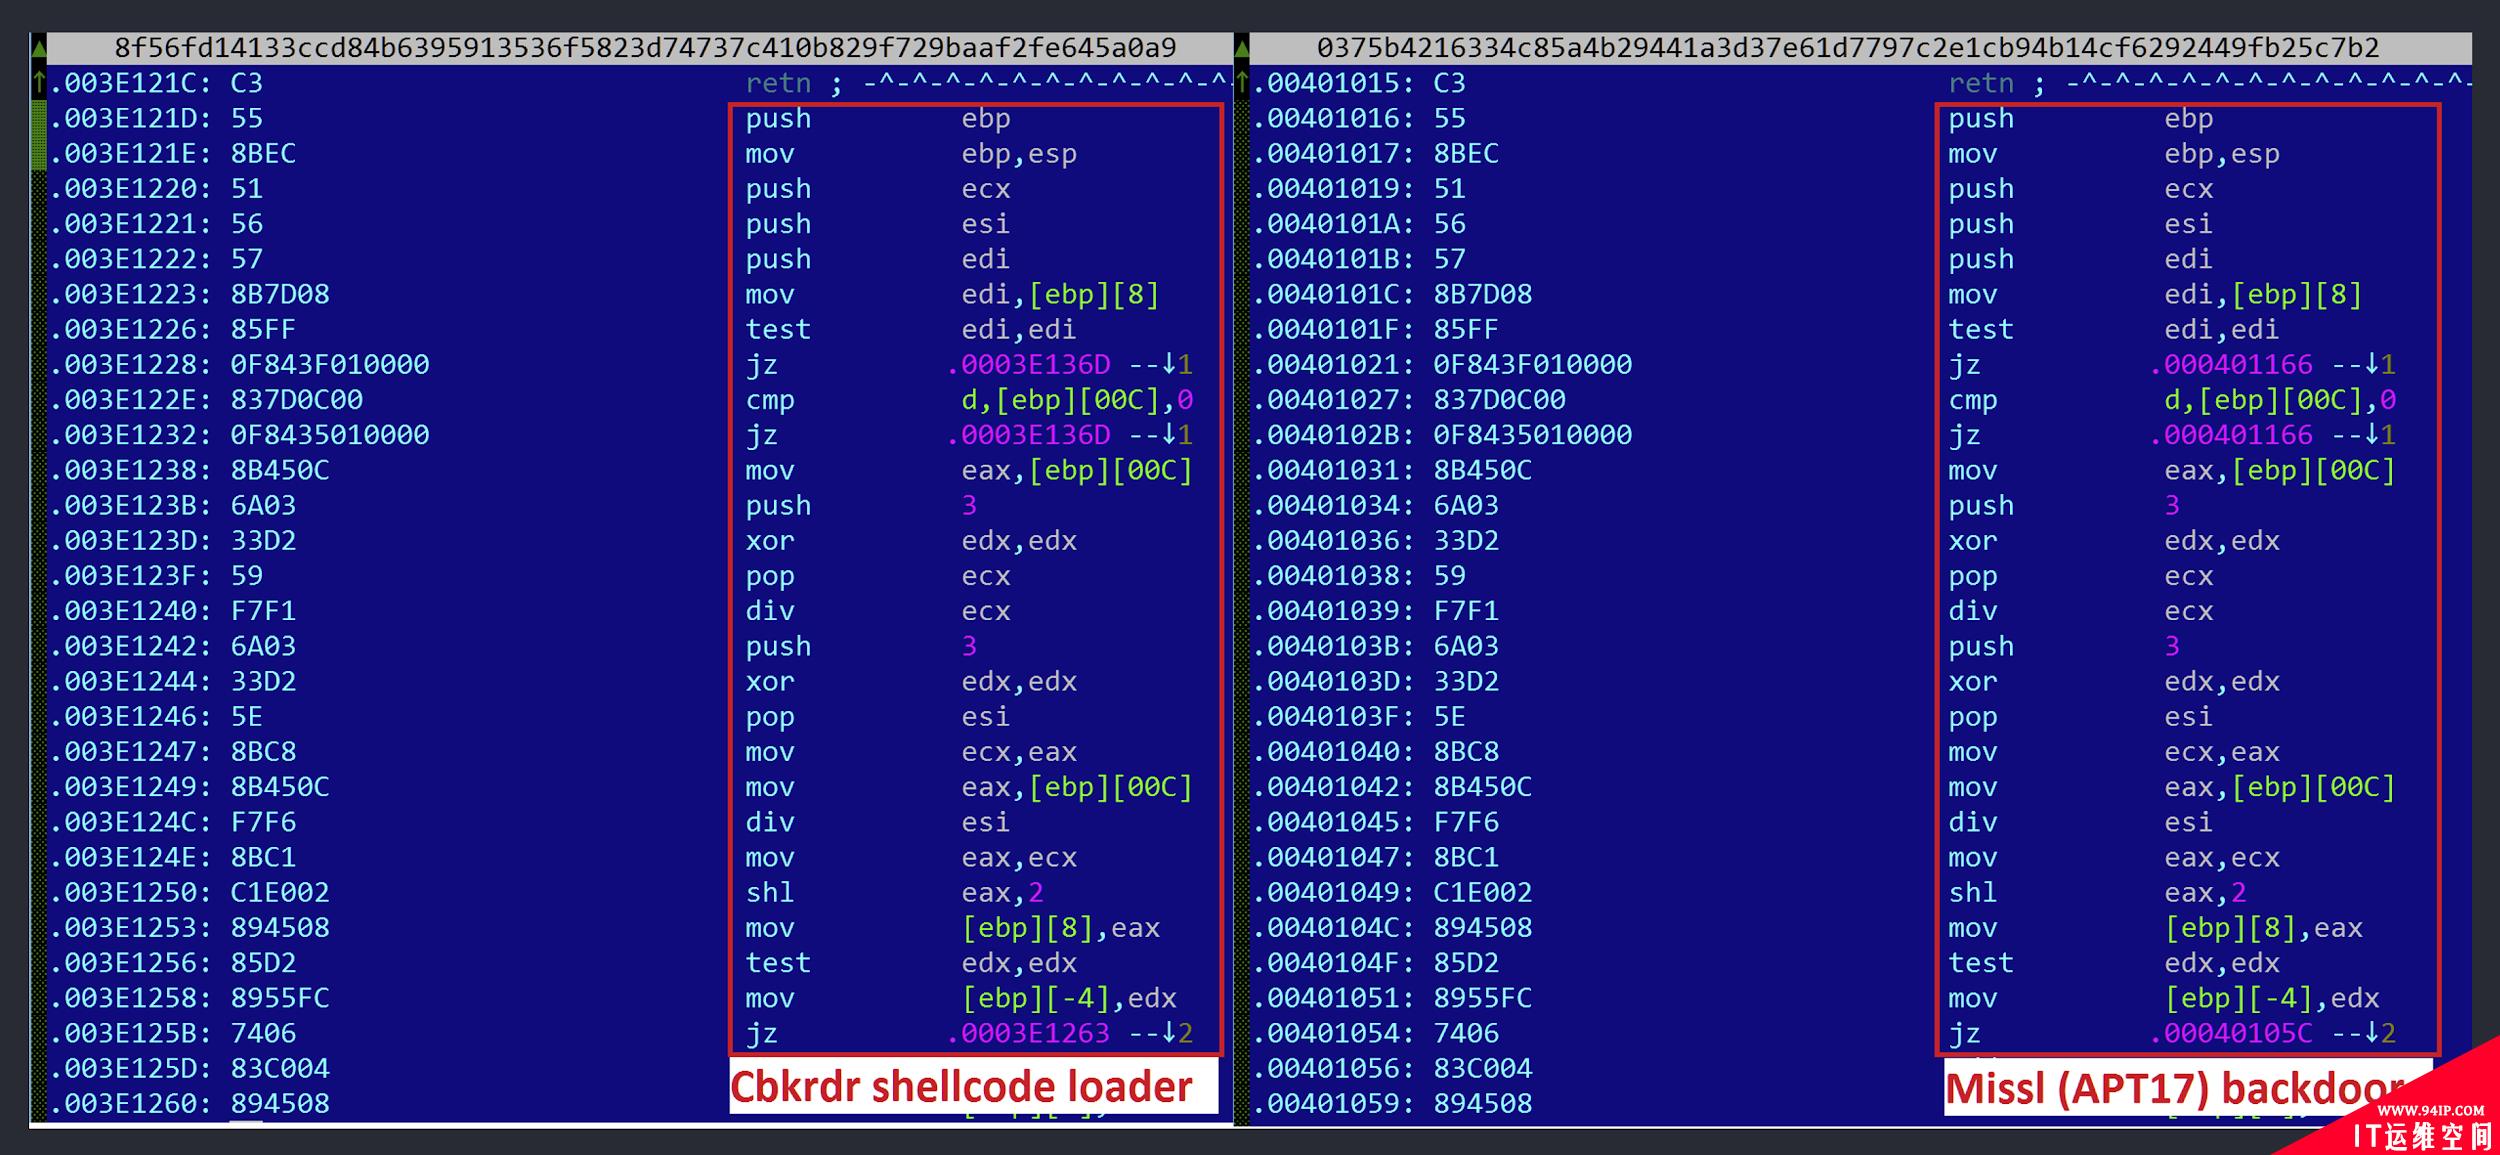Select address .003E122E in left pane
This screenshot has height=1155, width=2500.
130,399
